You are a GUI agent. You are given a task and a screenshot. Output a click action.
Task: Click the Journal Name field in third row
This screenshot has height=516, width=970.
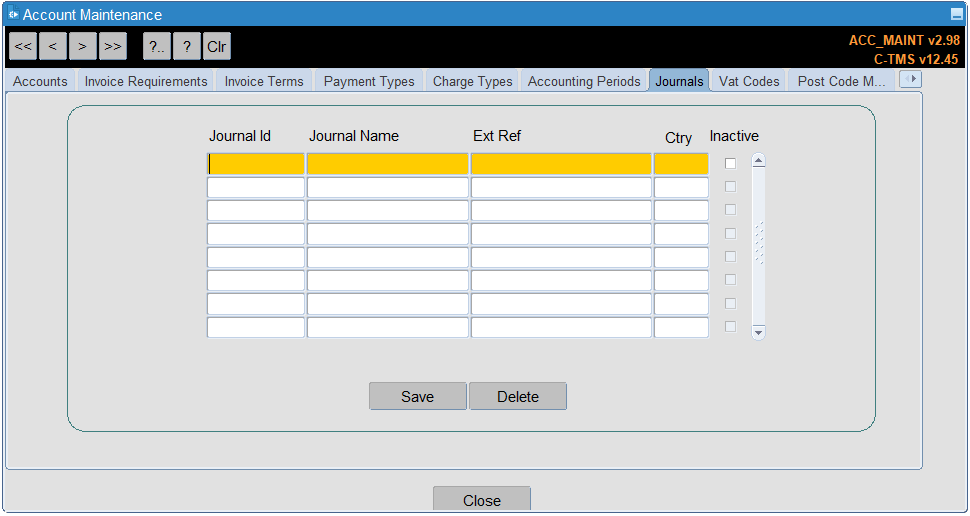coord(387,210)
